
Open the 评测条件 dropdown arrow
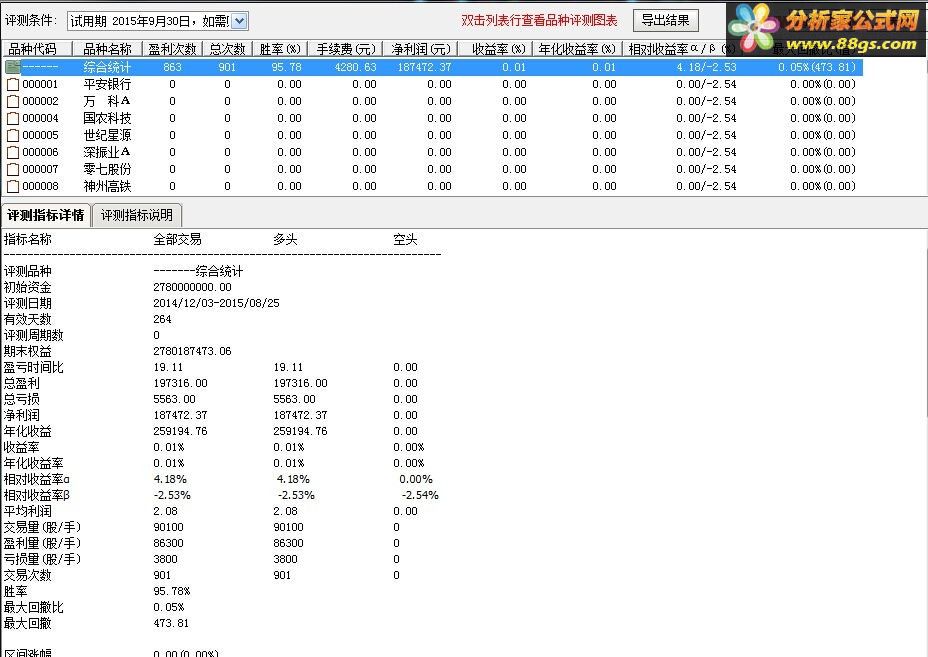239,21
